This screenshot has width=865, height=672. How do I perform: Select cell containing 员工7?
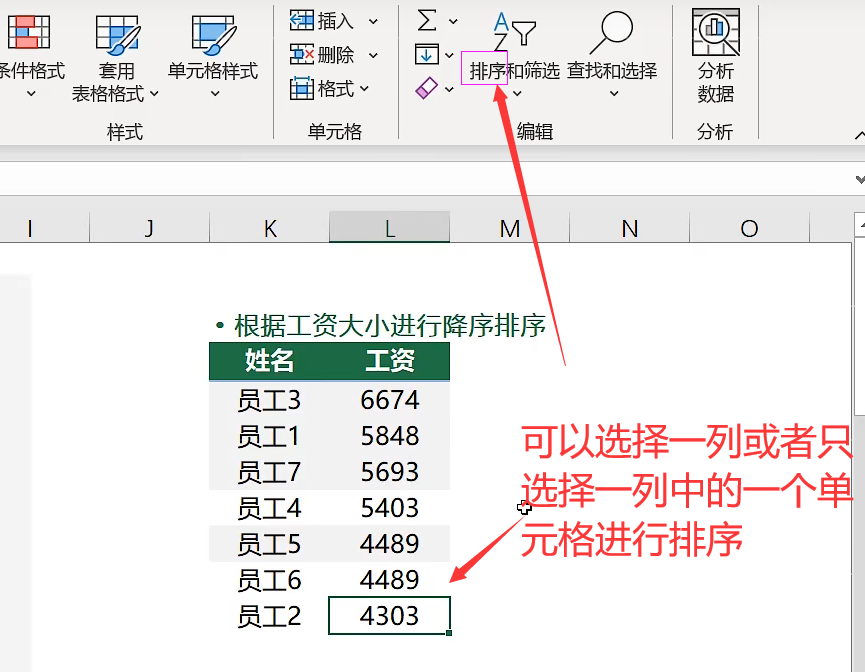click(269, 472)
